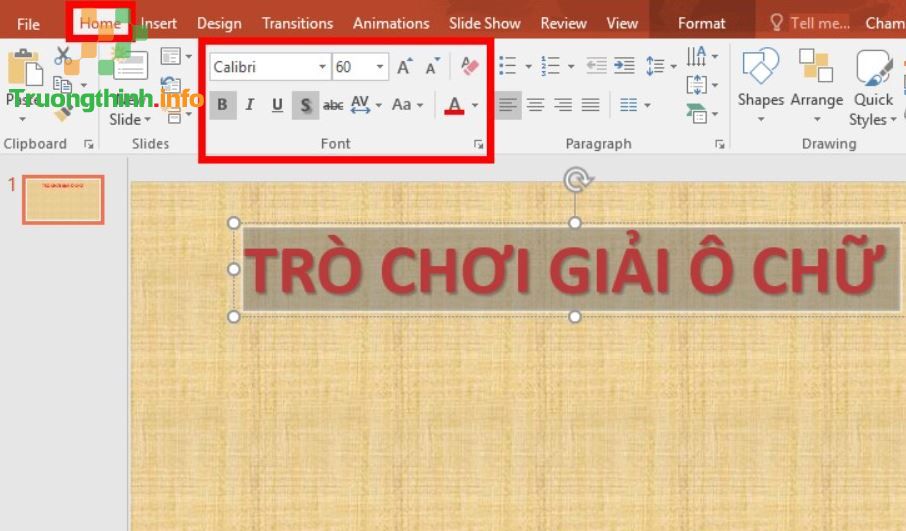
Task: Switch to the Insert tab
Action: [x=158, y=24]
